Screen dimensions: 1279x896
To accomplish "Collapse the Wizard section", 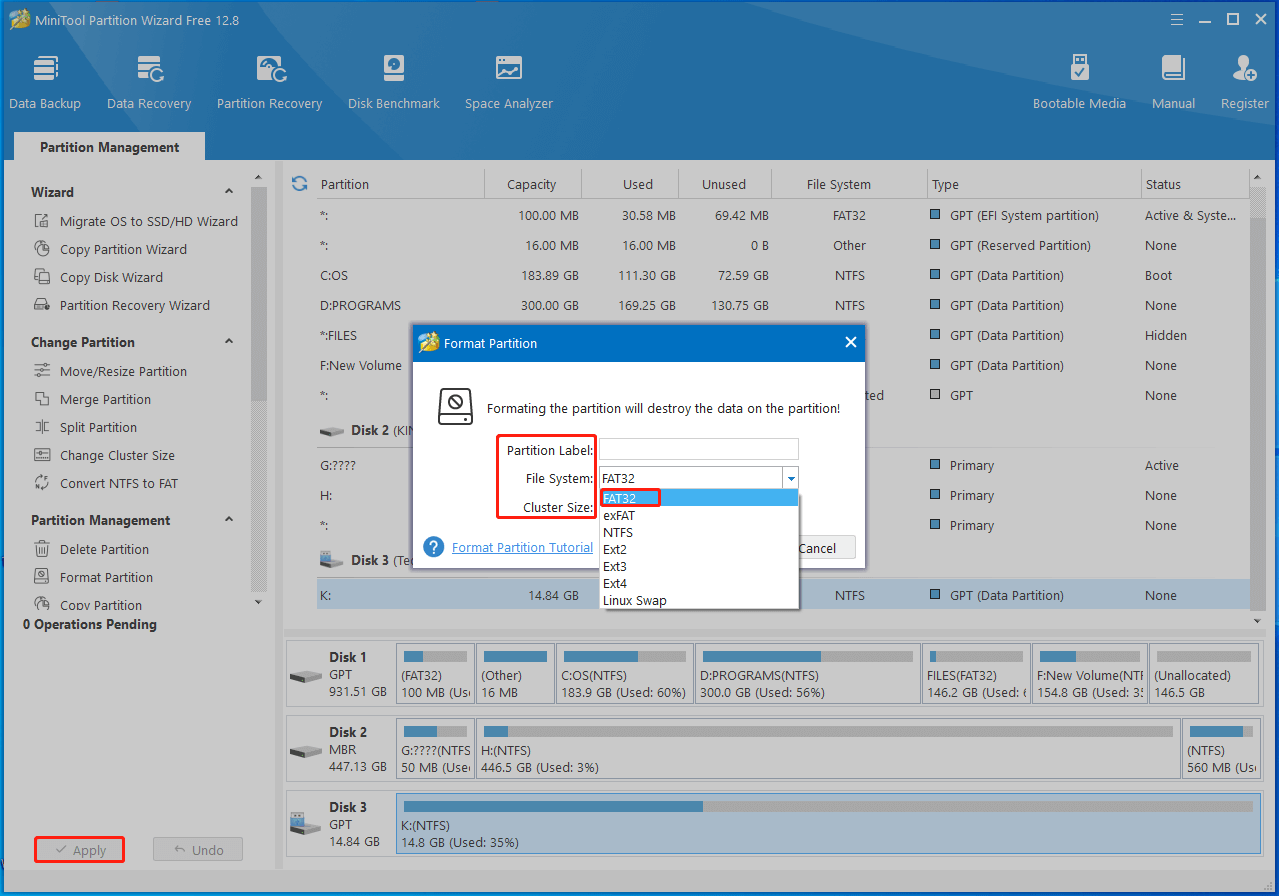I will (229, 192).
